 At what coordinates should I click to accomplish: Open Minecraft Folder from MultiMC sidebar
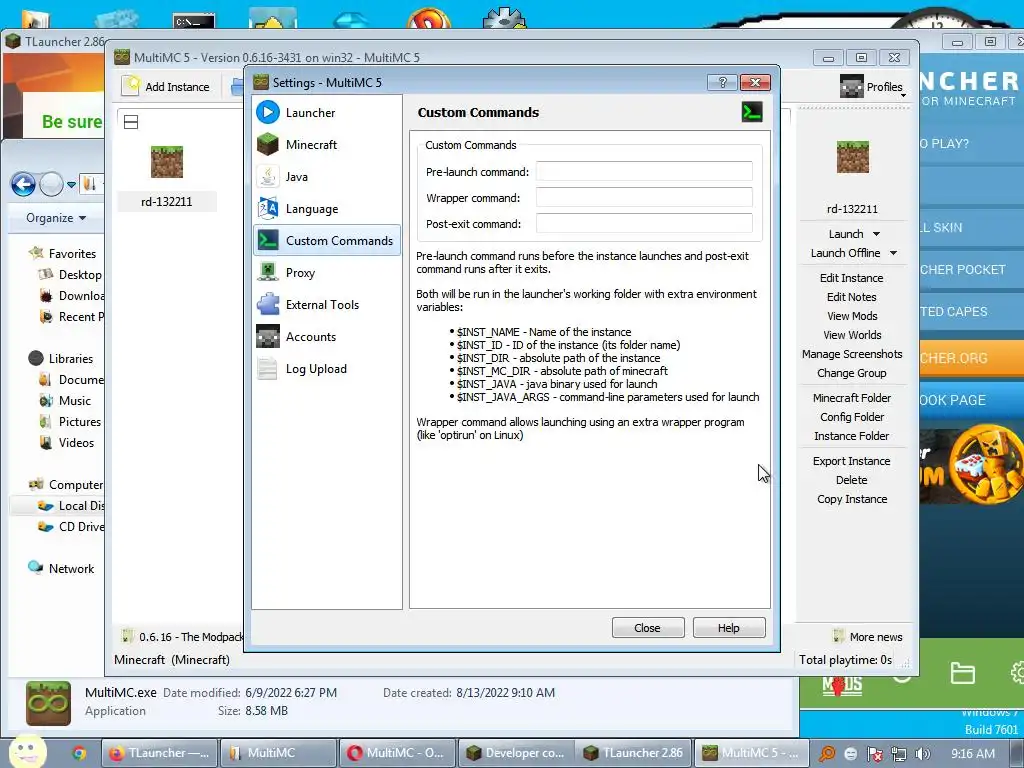pos(852,397)
